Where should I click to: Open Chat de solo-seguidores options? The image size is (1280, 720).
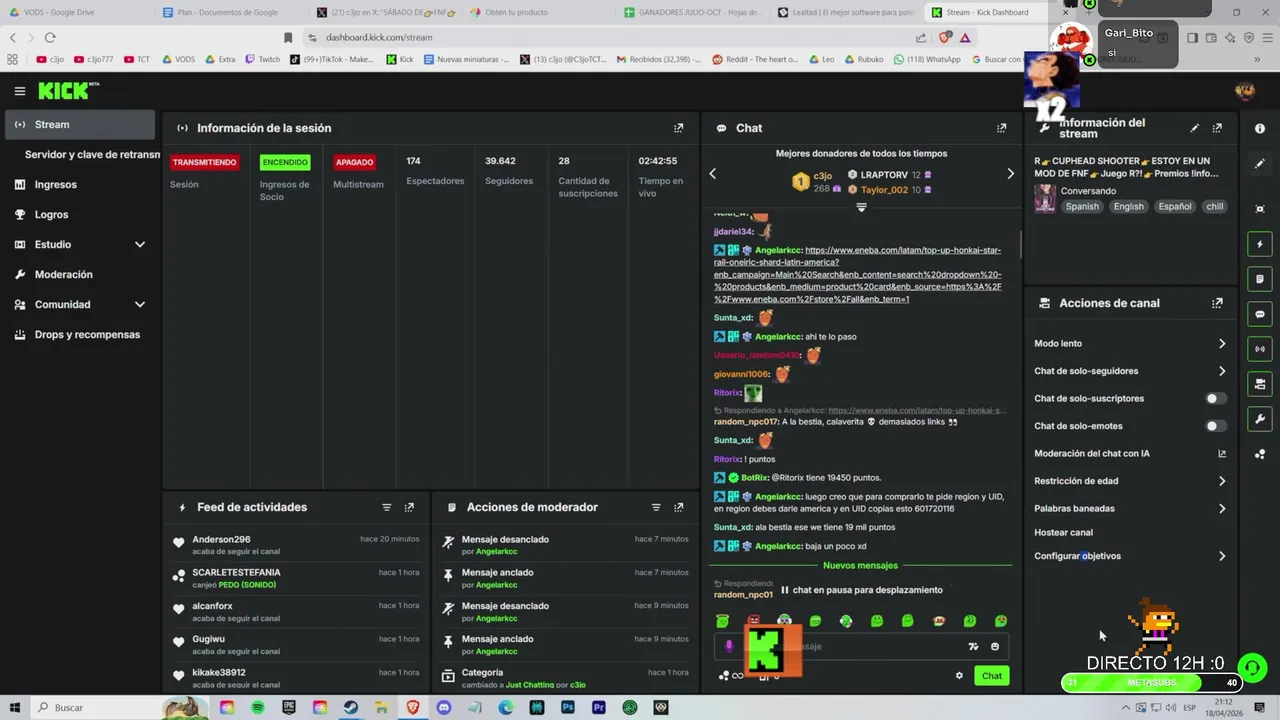click(x=1129, y=371)
